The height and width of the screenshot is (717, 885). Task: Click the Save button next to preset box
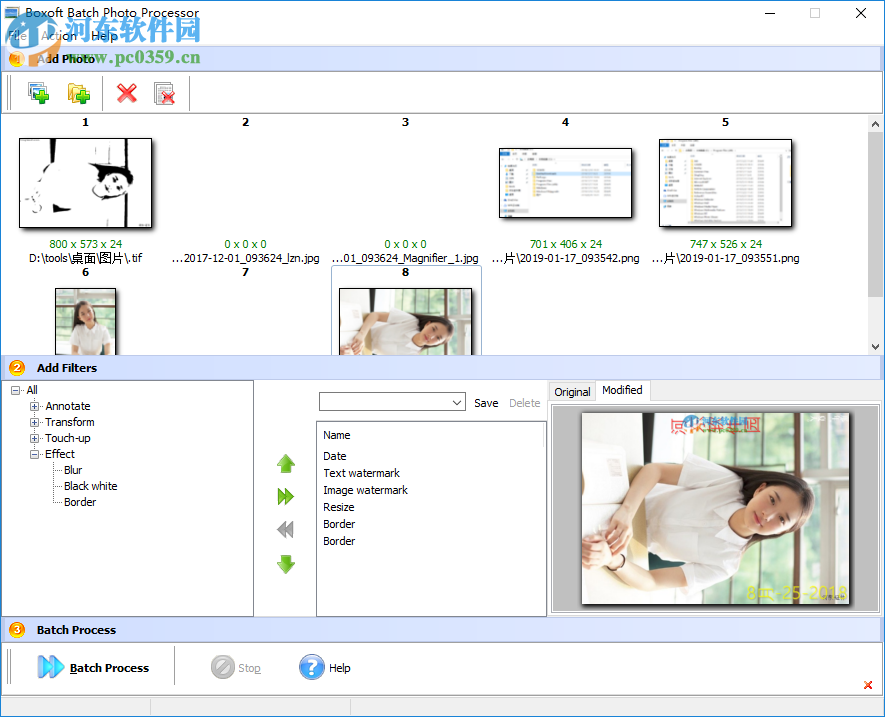point(486,403)
